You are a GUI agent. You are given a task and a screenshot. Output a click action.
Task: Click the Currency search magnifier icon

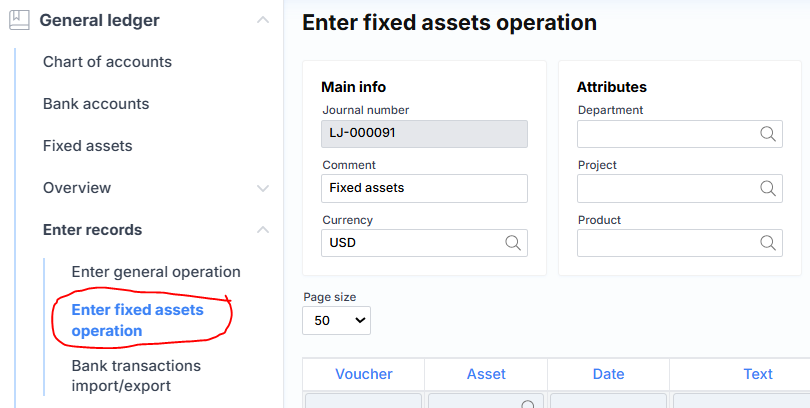point(513,242)
